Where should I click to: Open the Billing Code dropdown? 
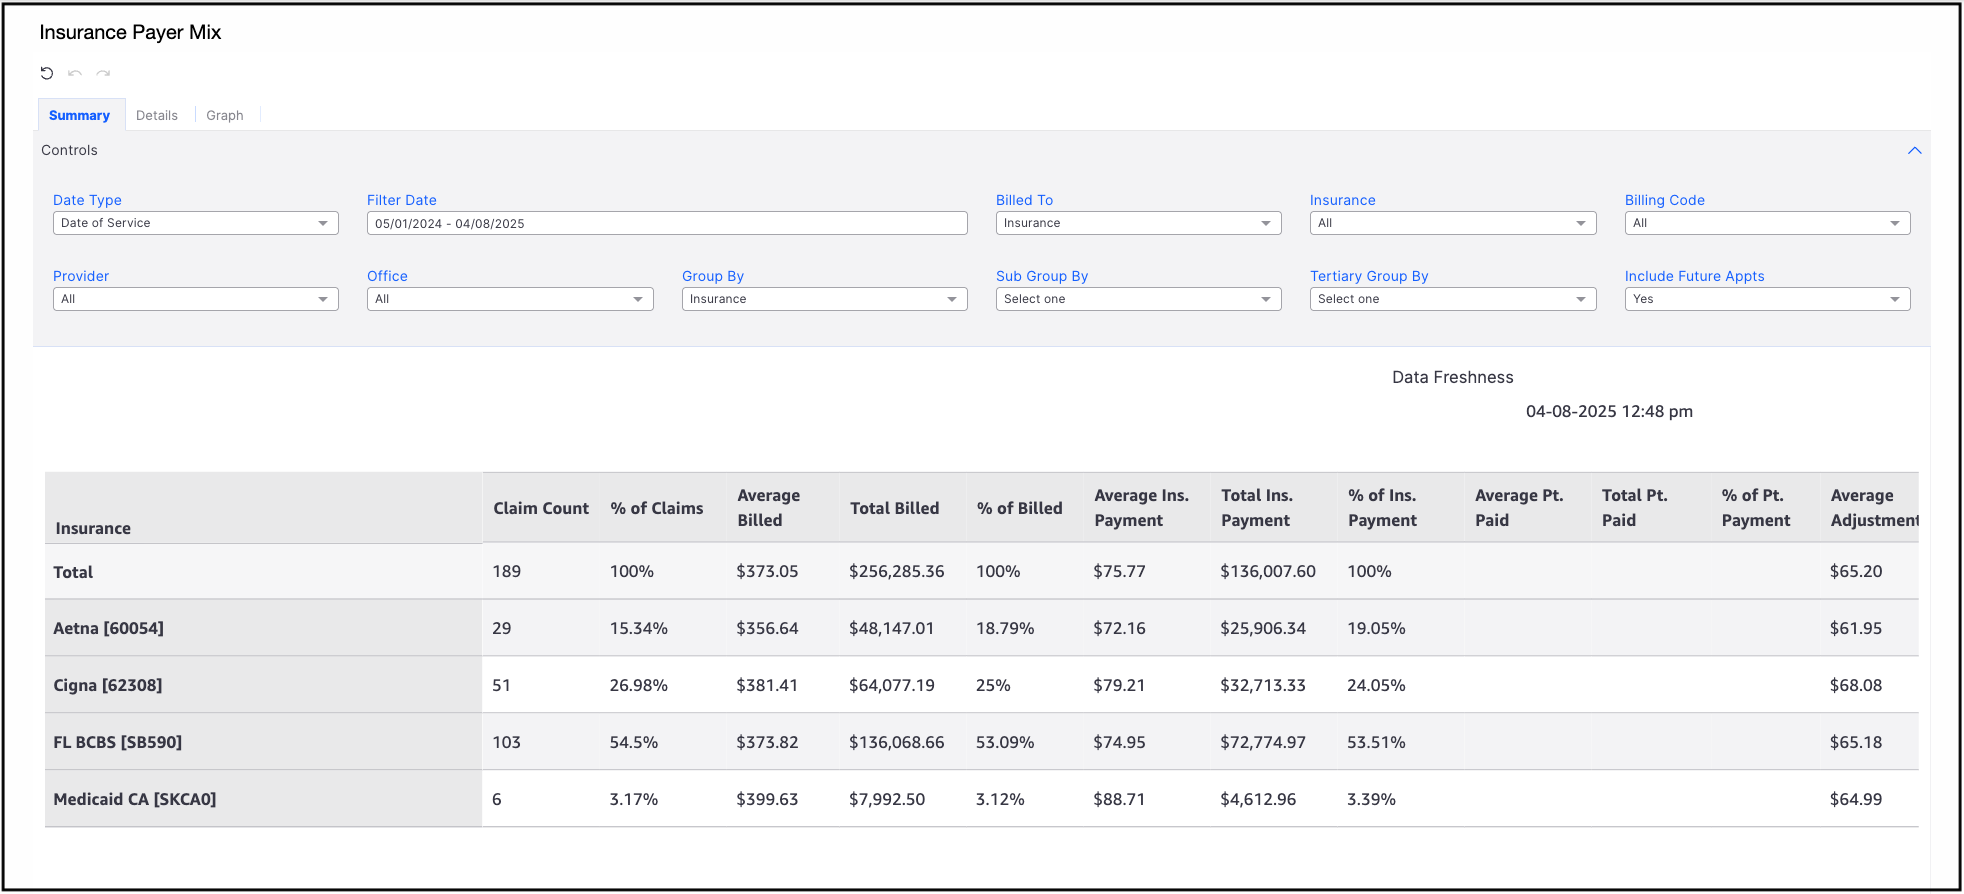click(x=1766, y=223)
